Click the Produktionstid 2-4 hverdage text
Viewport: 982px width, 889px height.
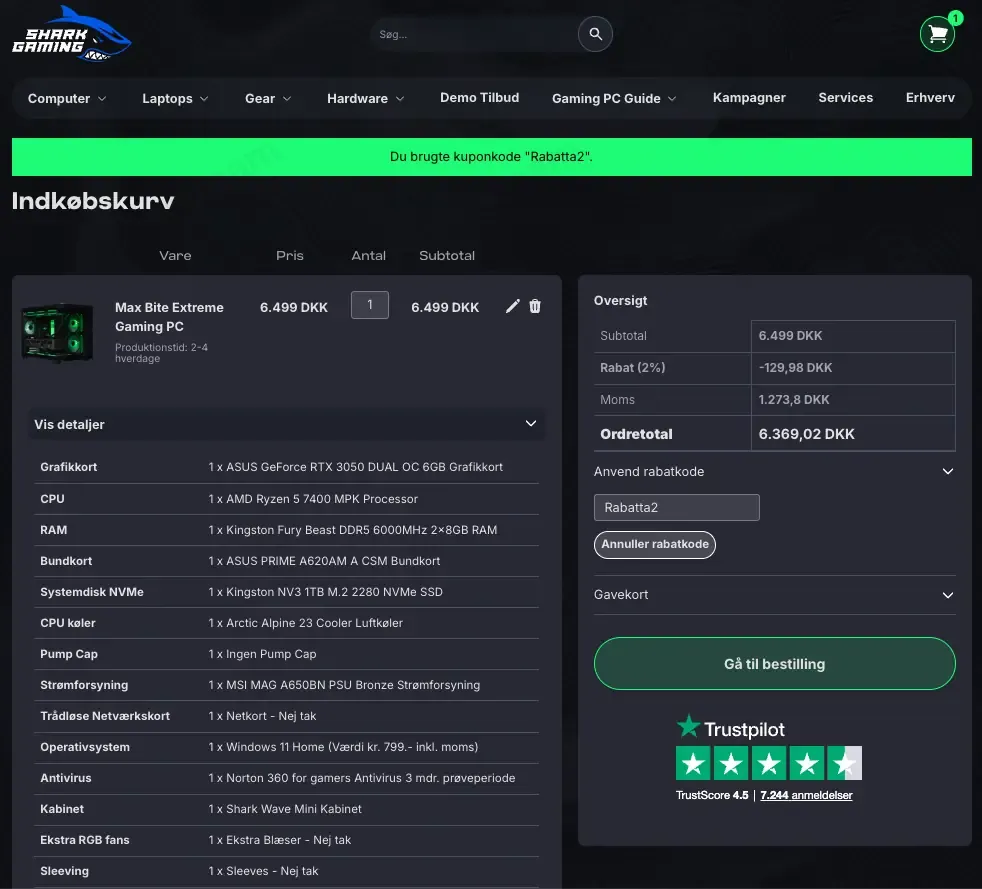[x=161, y=352]
